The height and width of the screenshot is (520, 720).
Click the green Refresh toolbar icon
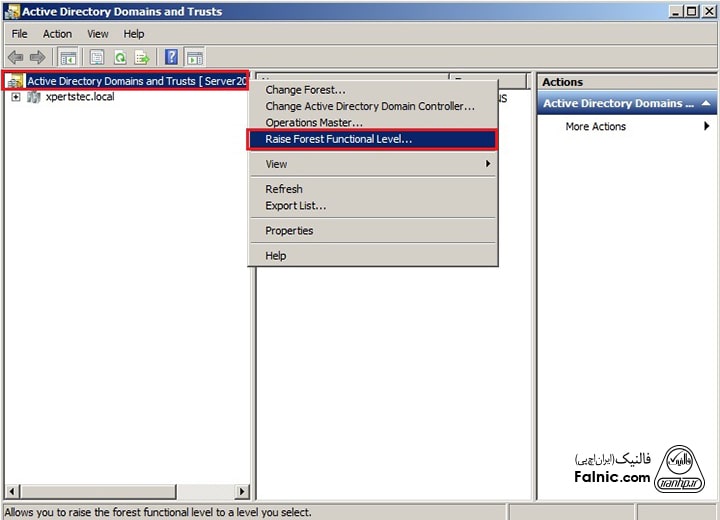click(120, 57)
